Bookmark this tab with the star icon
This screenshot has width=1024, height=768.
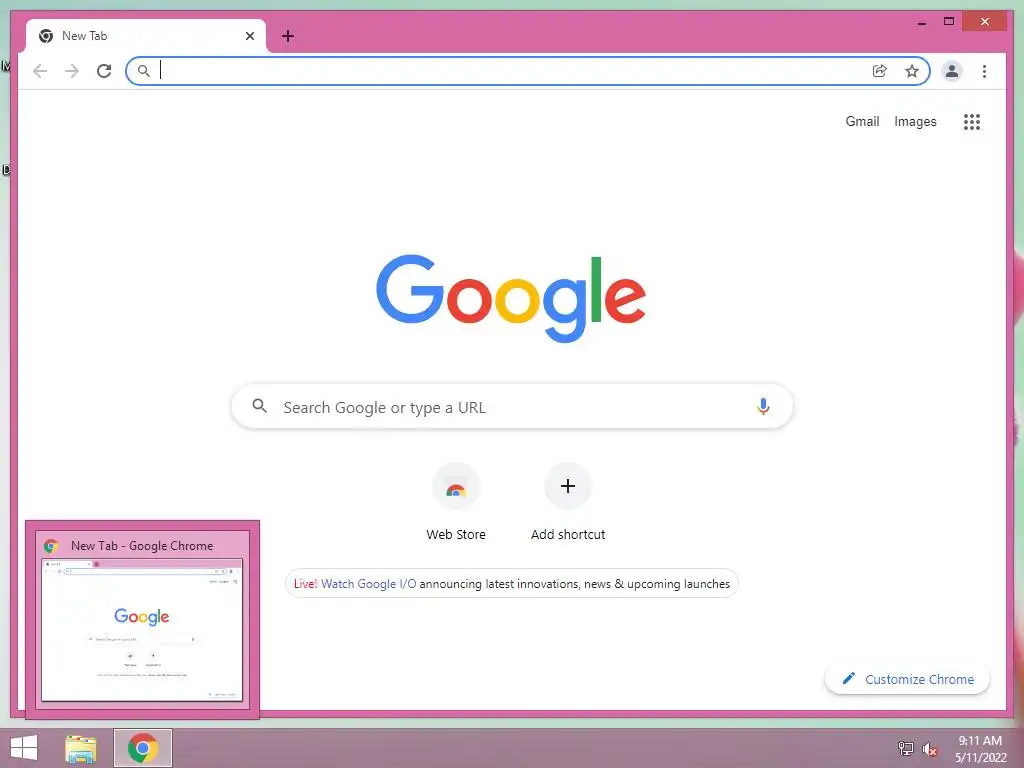(x=912, y=71)
